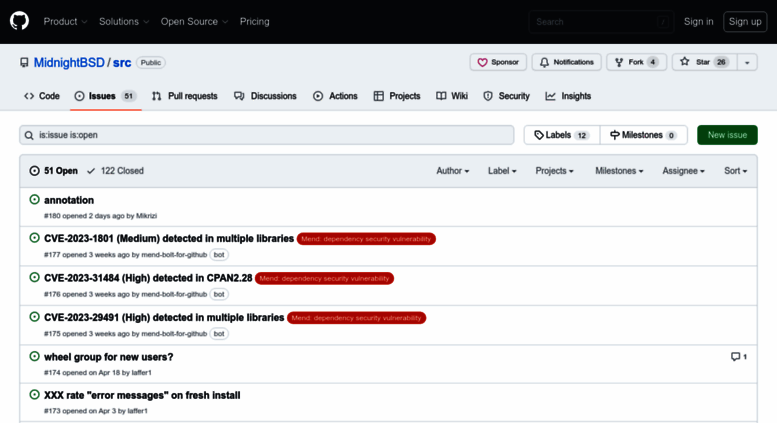Star the repository
Screen dimensions: 777x423
pyautogui.click(x=705, y=62)
